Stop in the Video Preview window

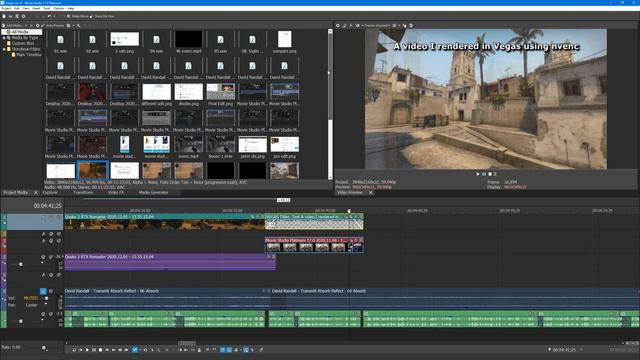click(x=490, y=174)
